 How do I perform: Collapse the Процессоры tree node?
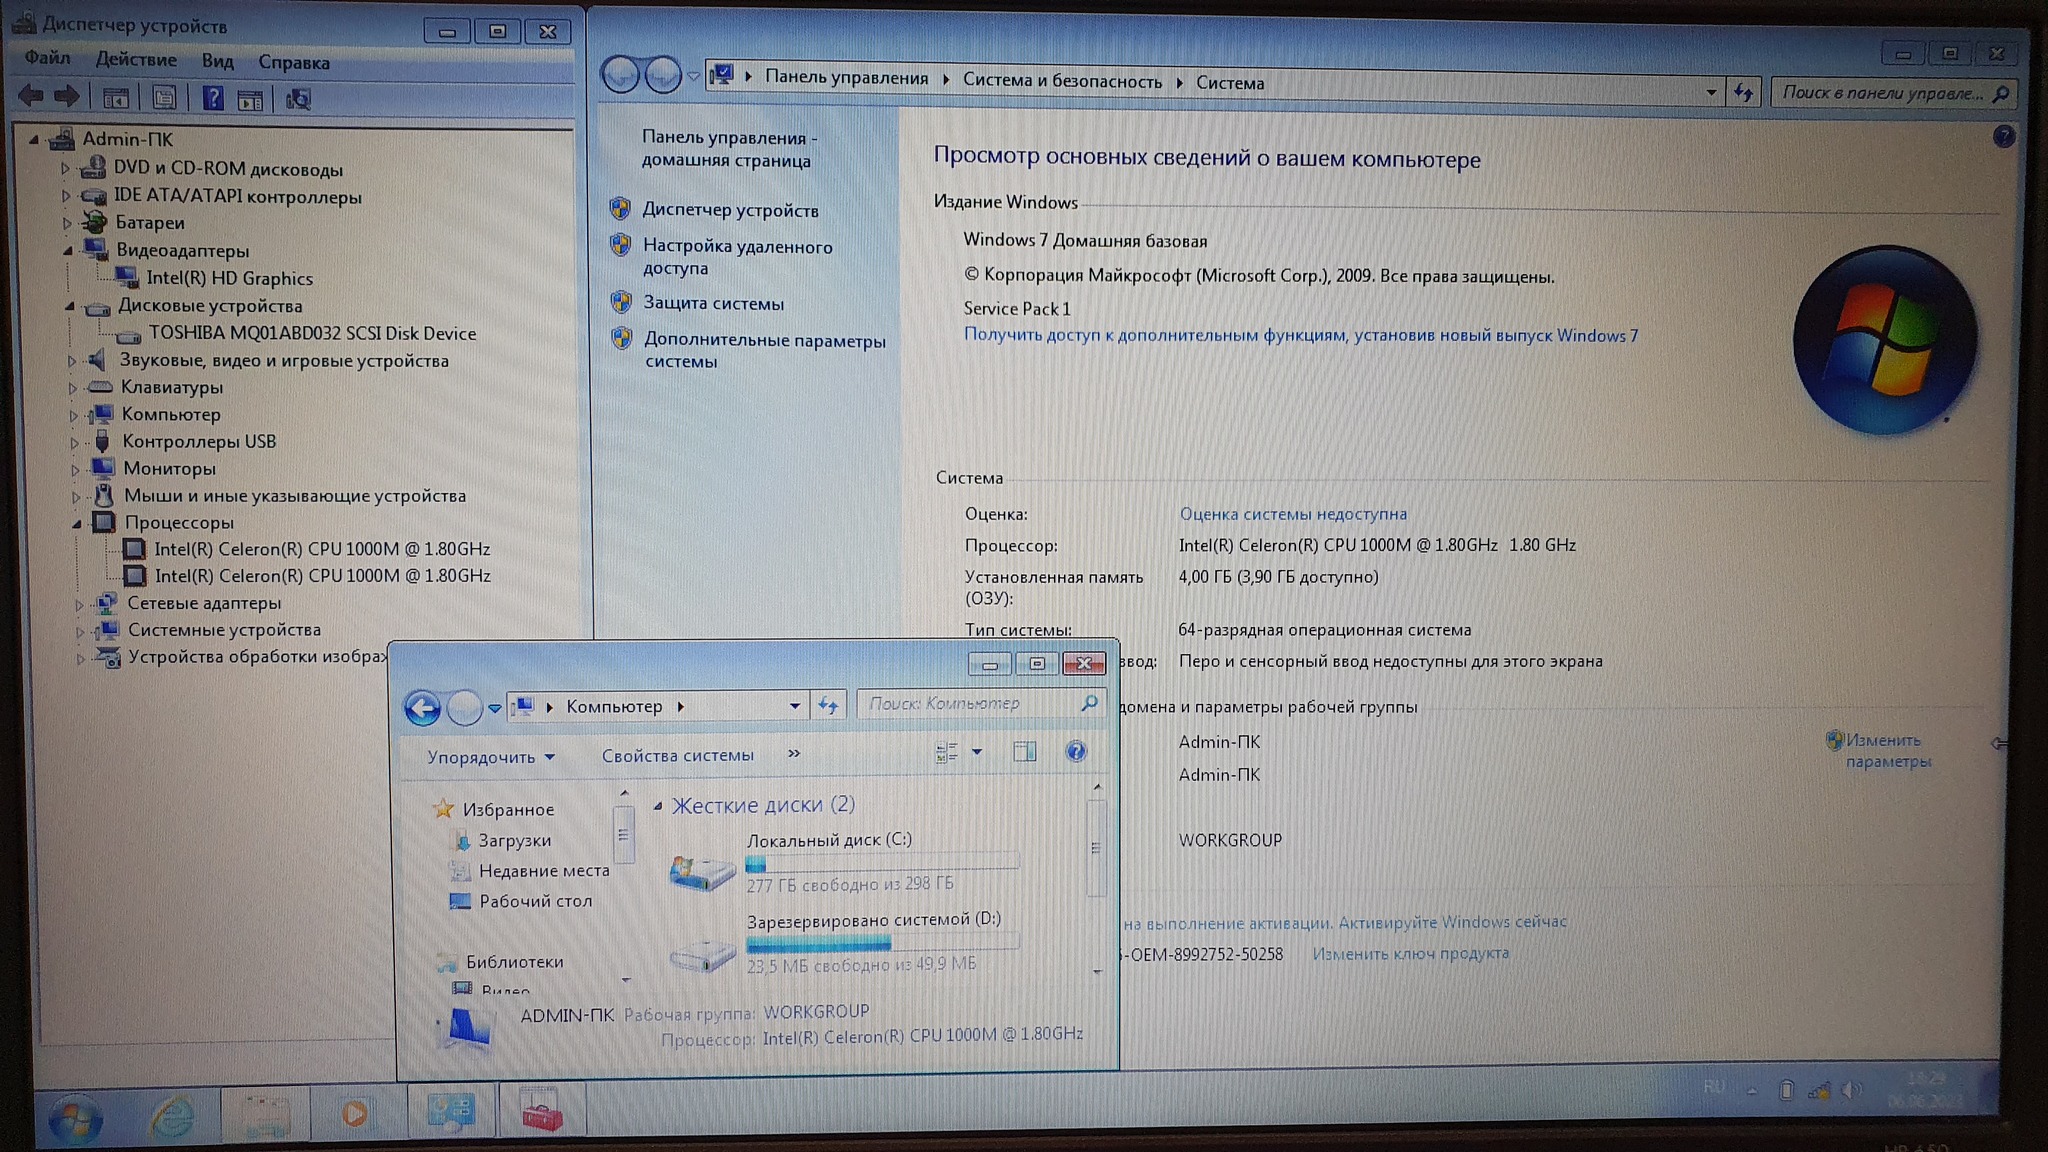click(77, 523)
